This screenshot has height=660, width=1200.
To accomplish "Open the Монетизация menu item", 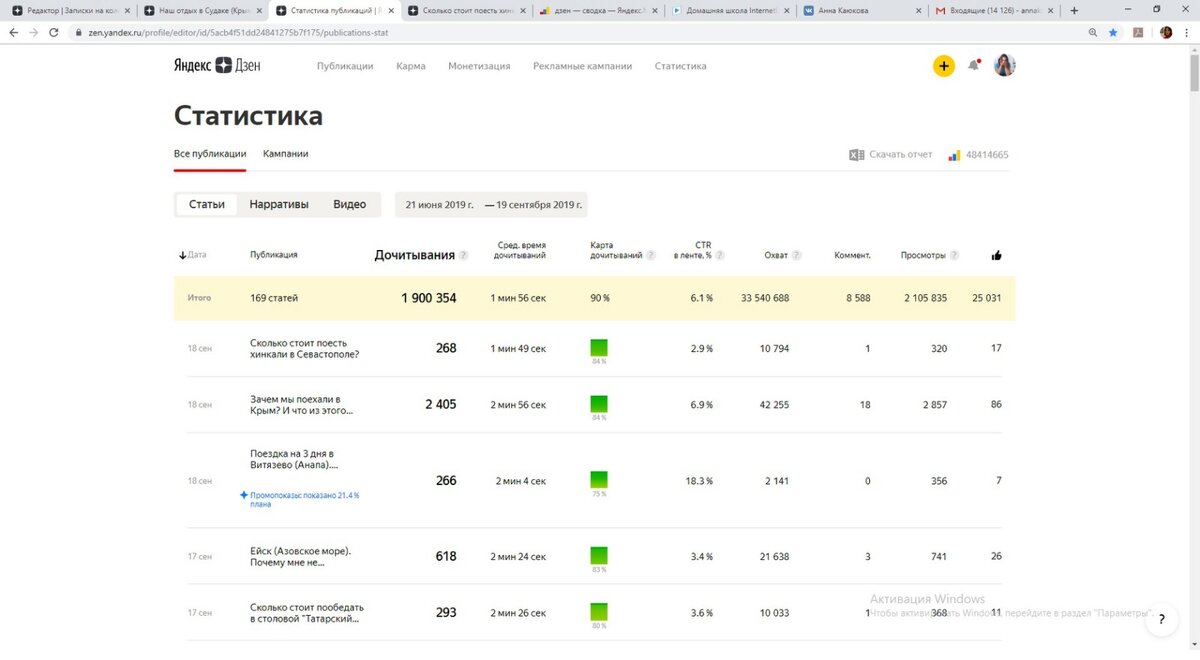I will (x=480, y=65).
